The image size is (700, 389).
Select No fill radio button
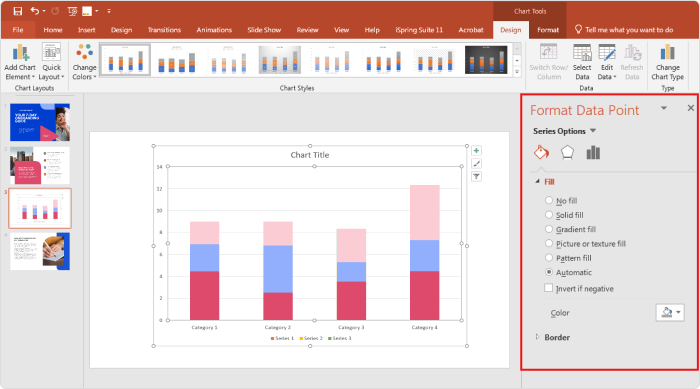[549, 201]
